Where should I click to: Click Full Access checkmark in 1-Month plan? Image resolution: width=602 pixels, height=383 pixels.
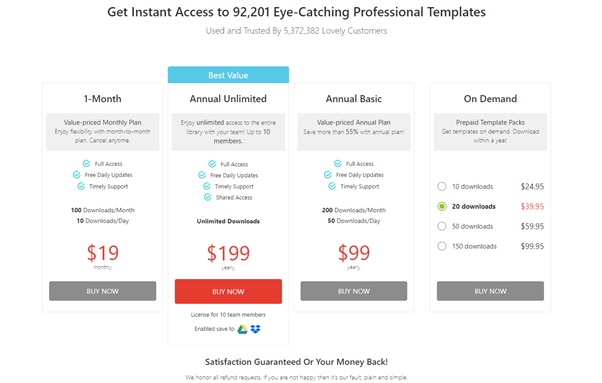(x=86, y=163)
